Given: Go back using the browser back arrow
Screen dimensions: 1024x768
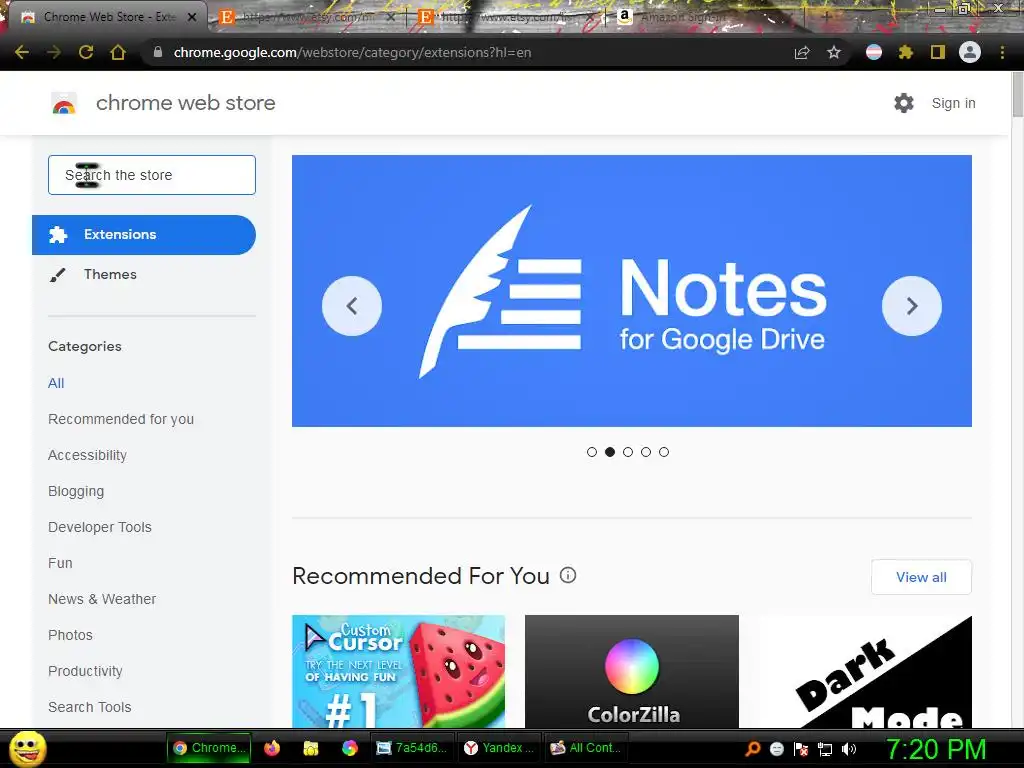Looking at the screenshot, I should [22, 52].
